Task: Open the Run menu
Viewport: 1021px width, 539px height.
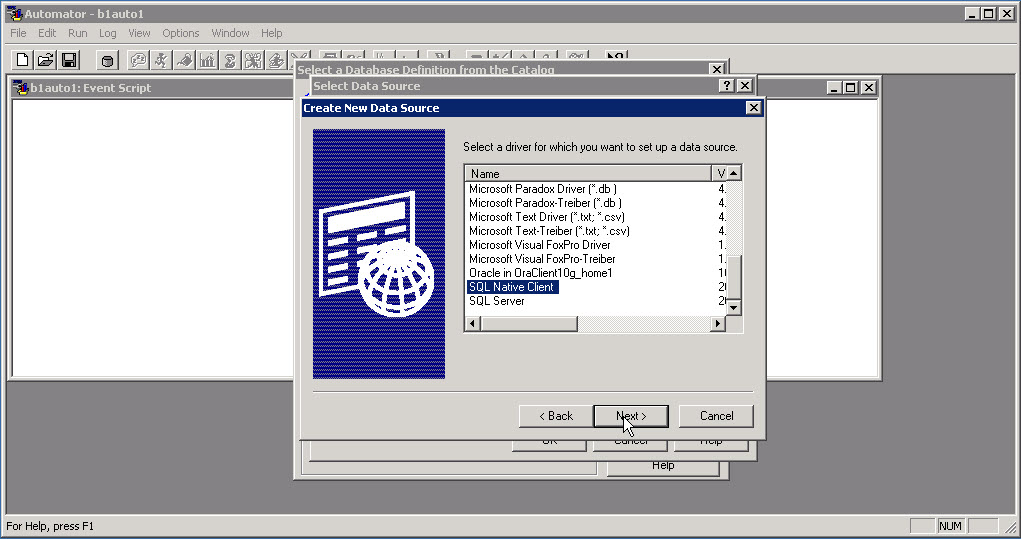Action: [77, 33]
